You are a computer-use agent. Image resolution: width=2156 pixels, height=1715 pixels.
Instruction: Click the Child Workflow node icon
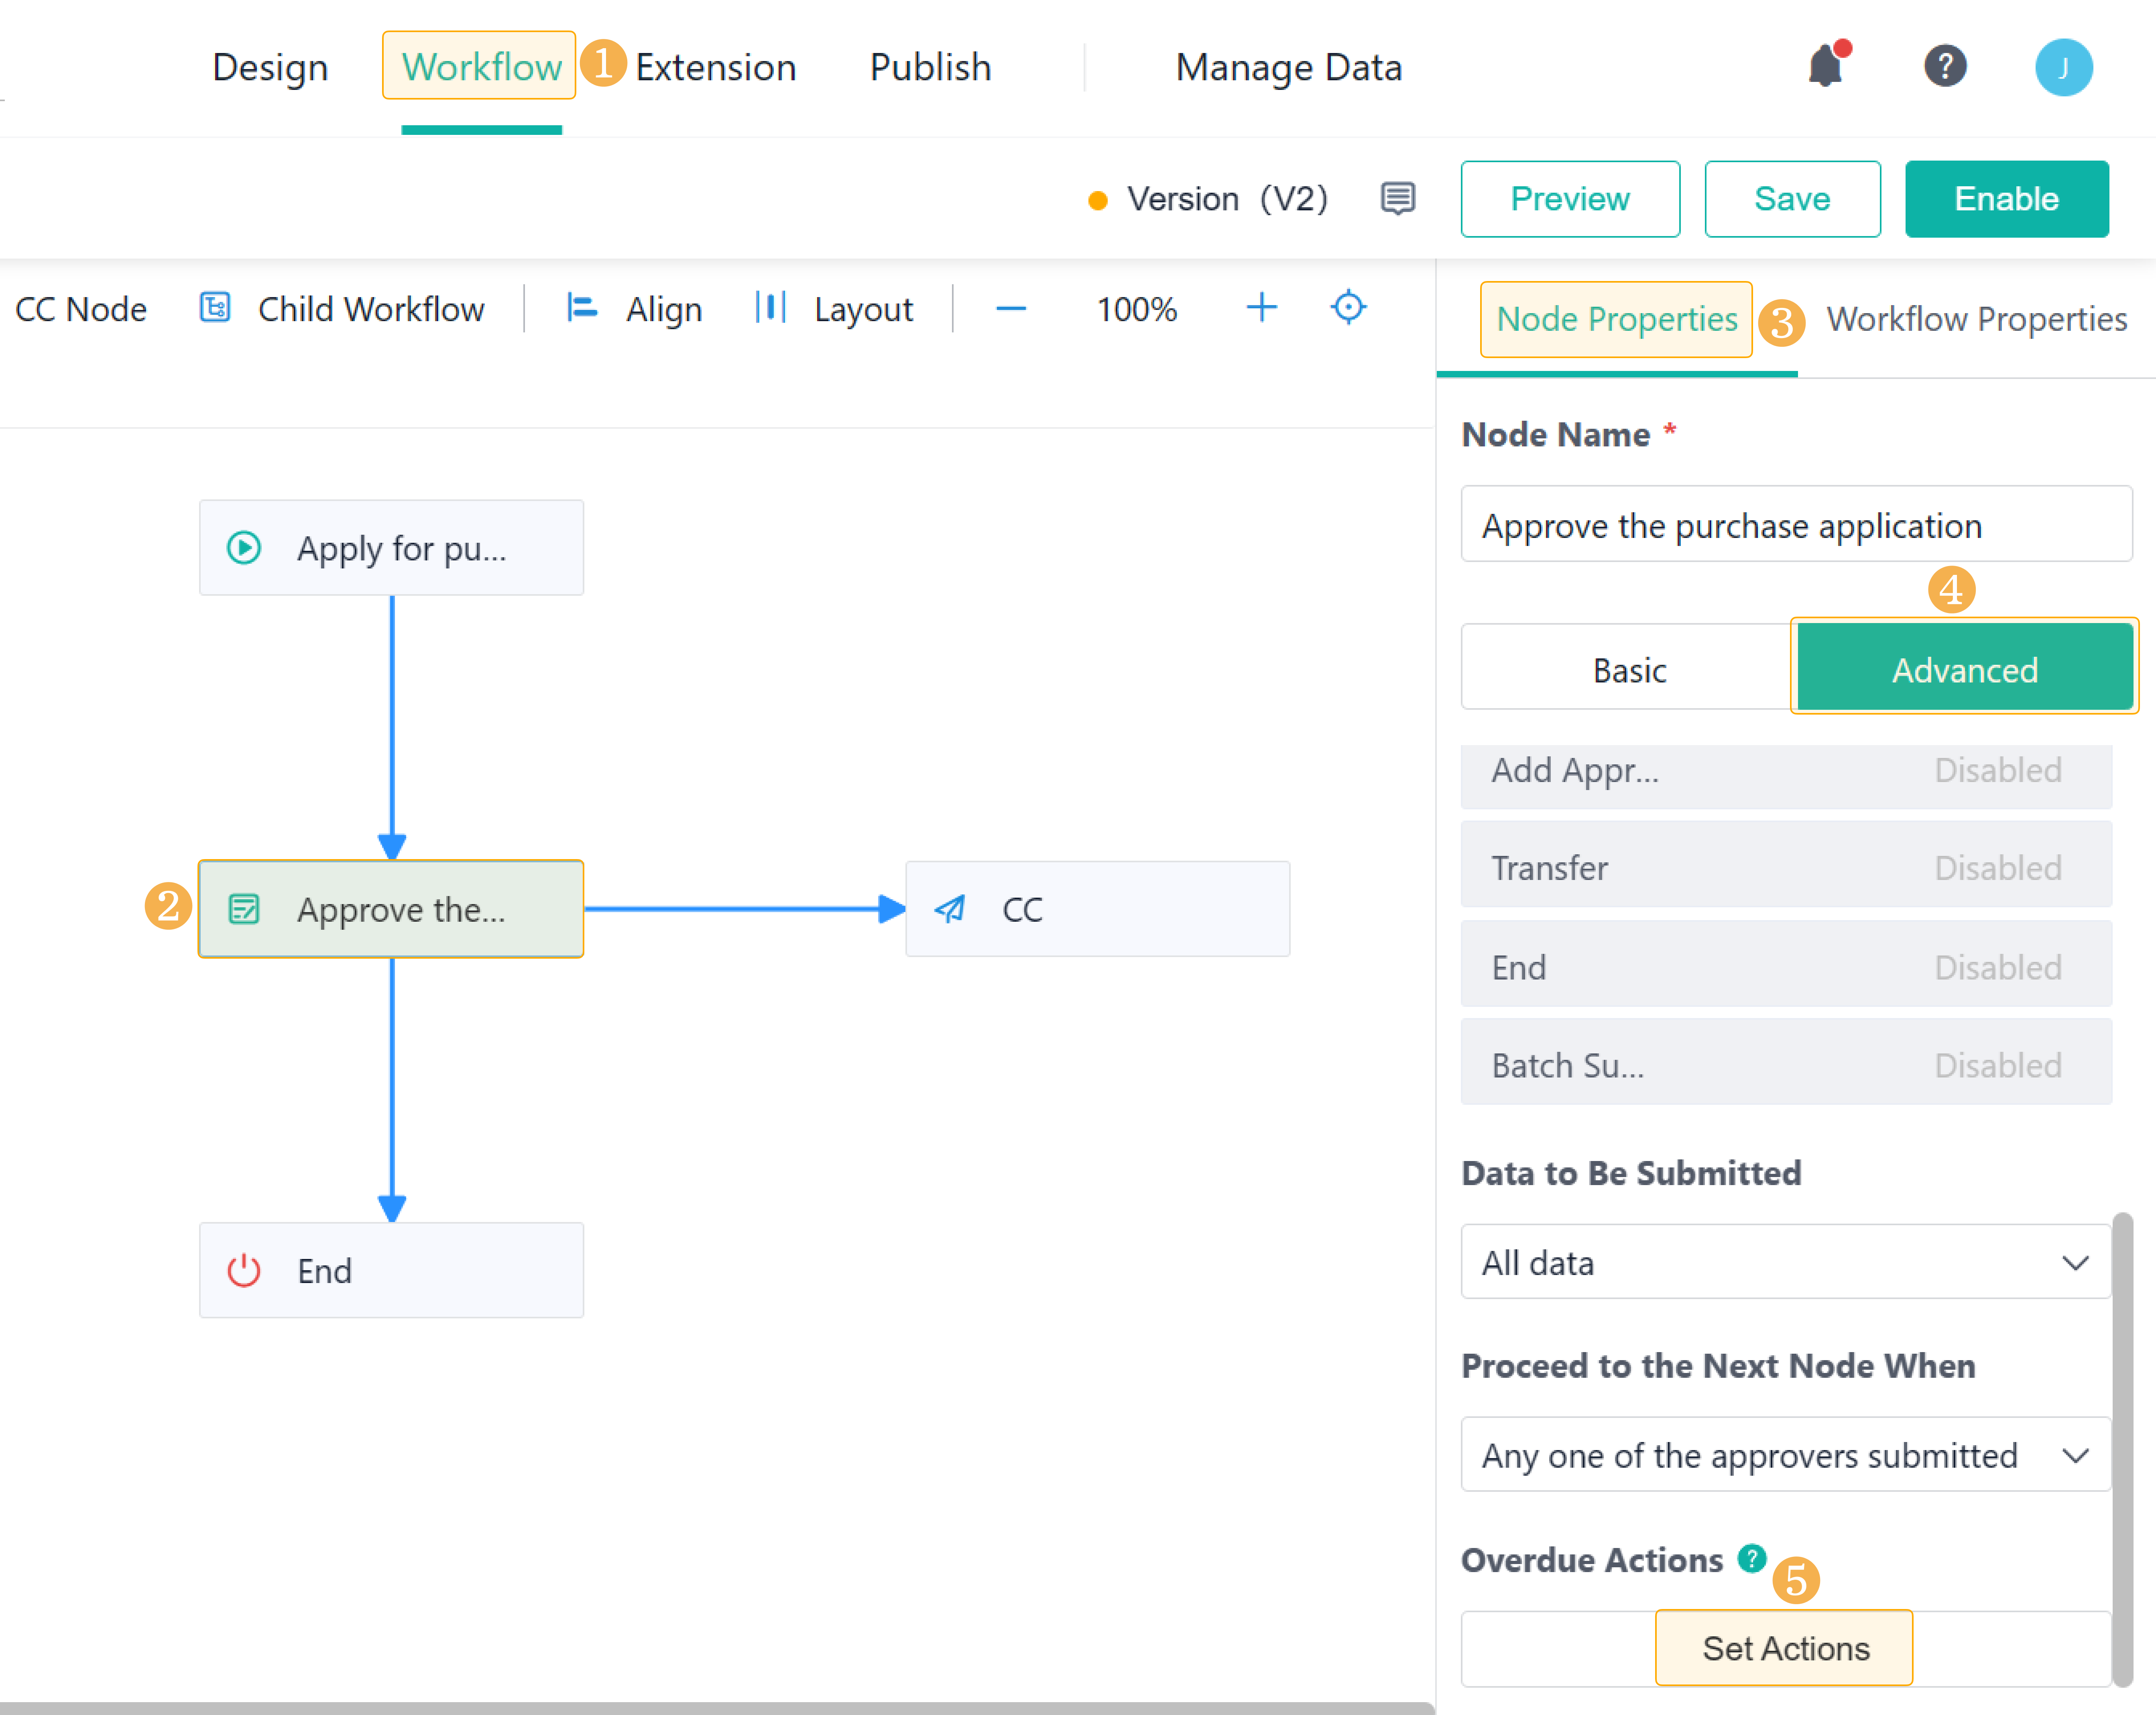point(215,307)
